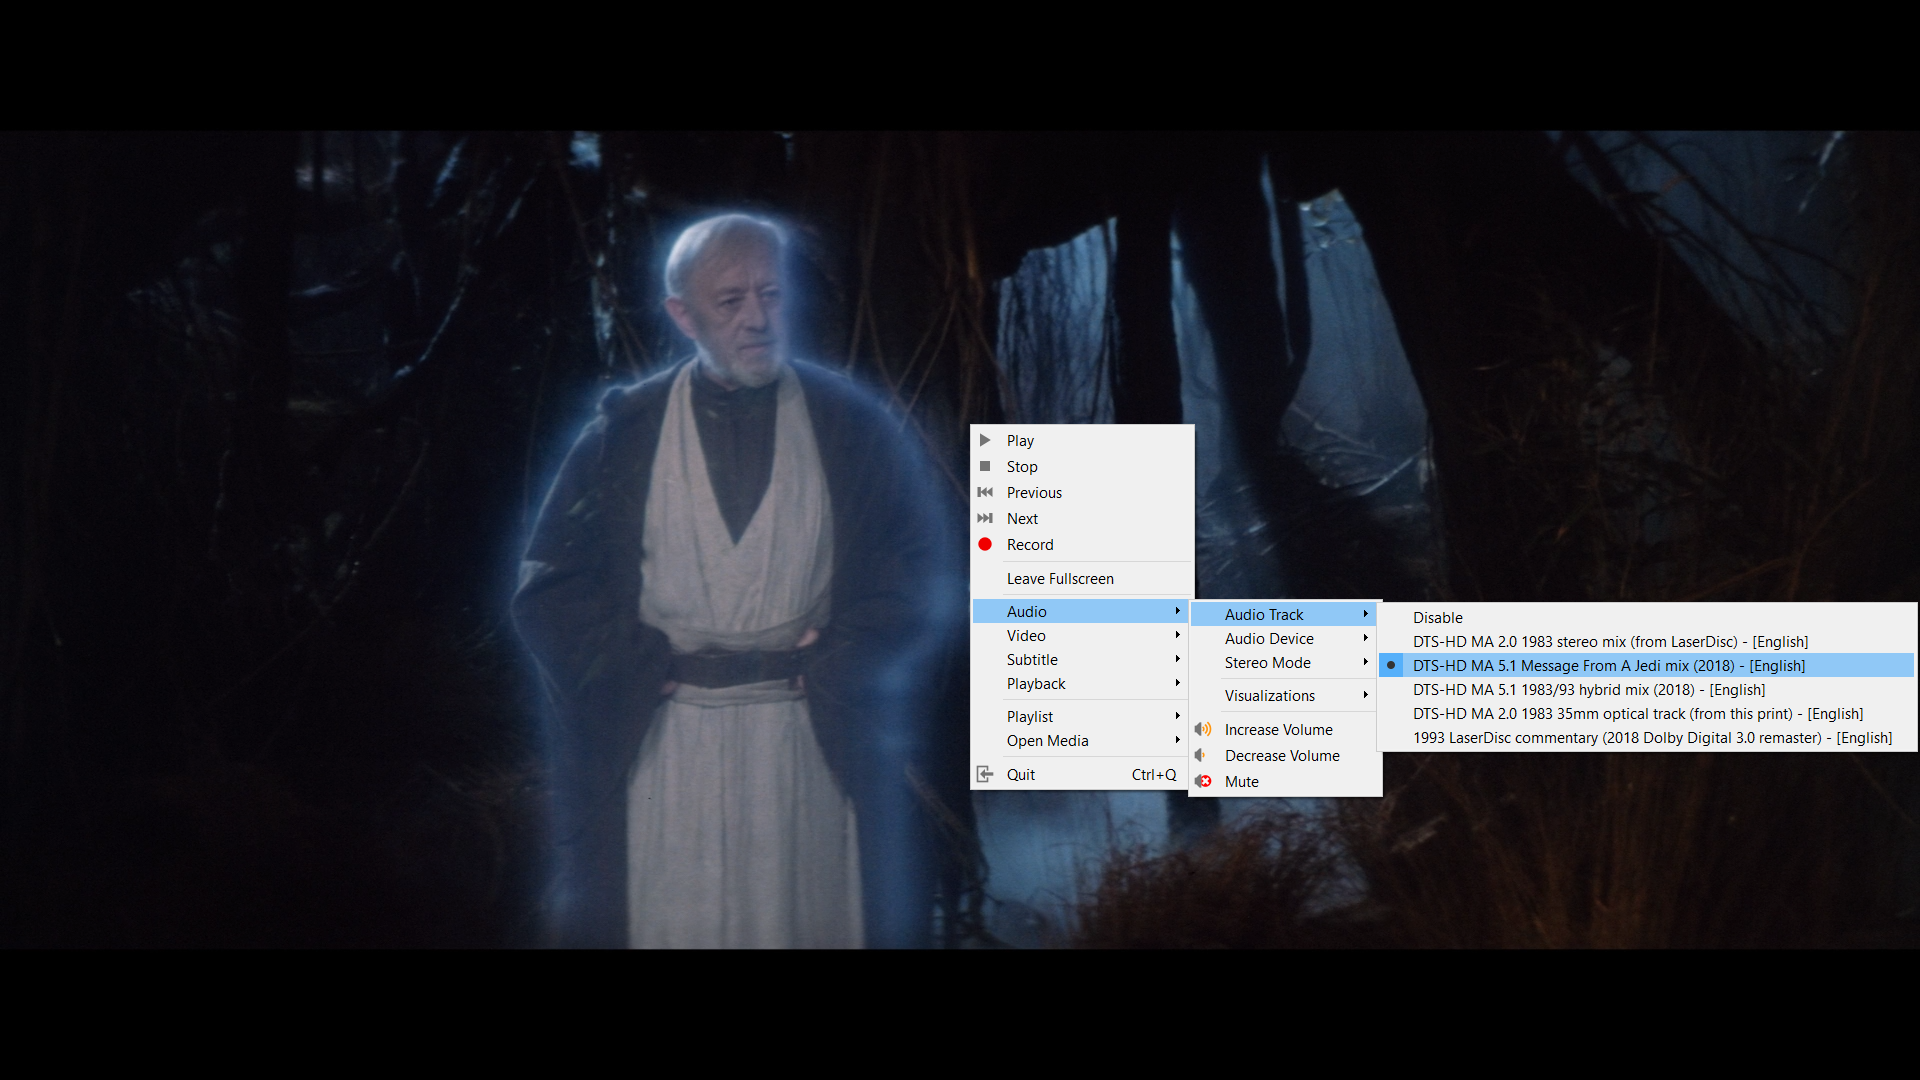Click Next in the context menu
The height and width of the screenshot is (1080, 1920).
(1081, 518)
